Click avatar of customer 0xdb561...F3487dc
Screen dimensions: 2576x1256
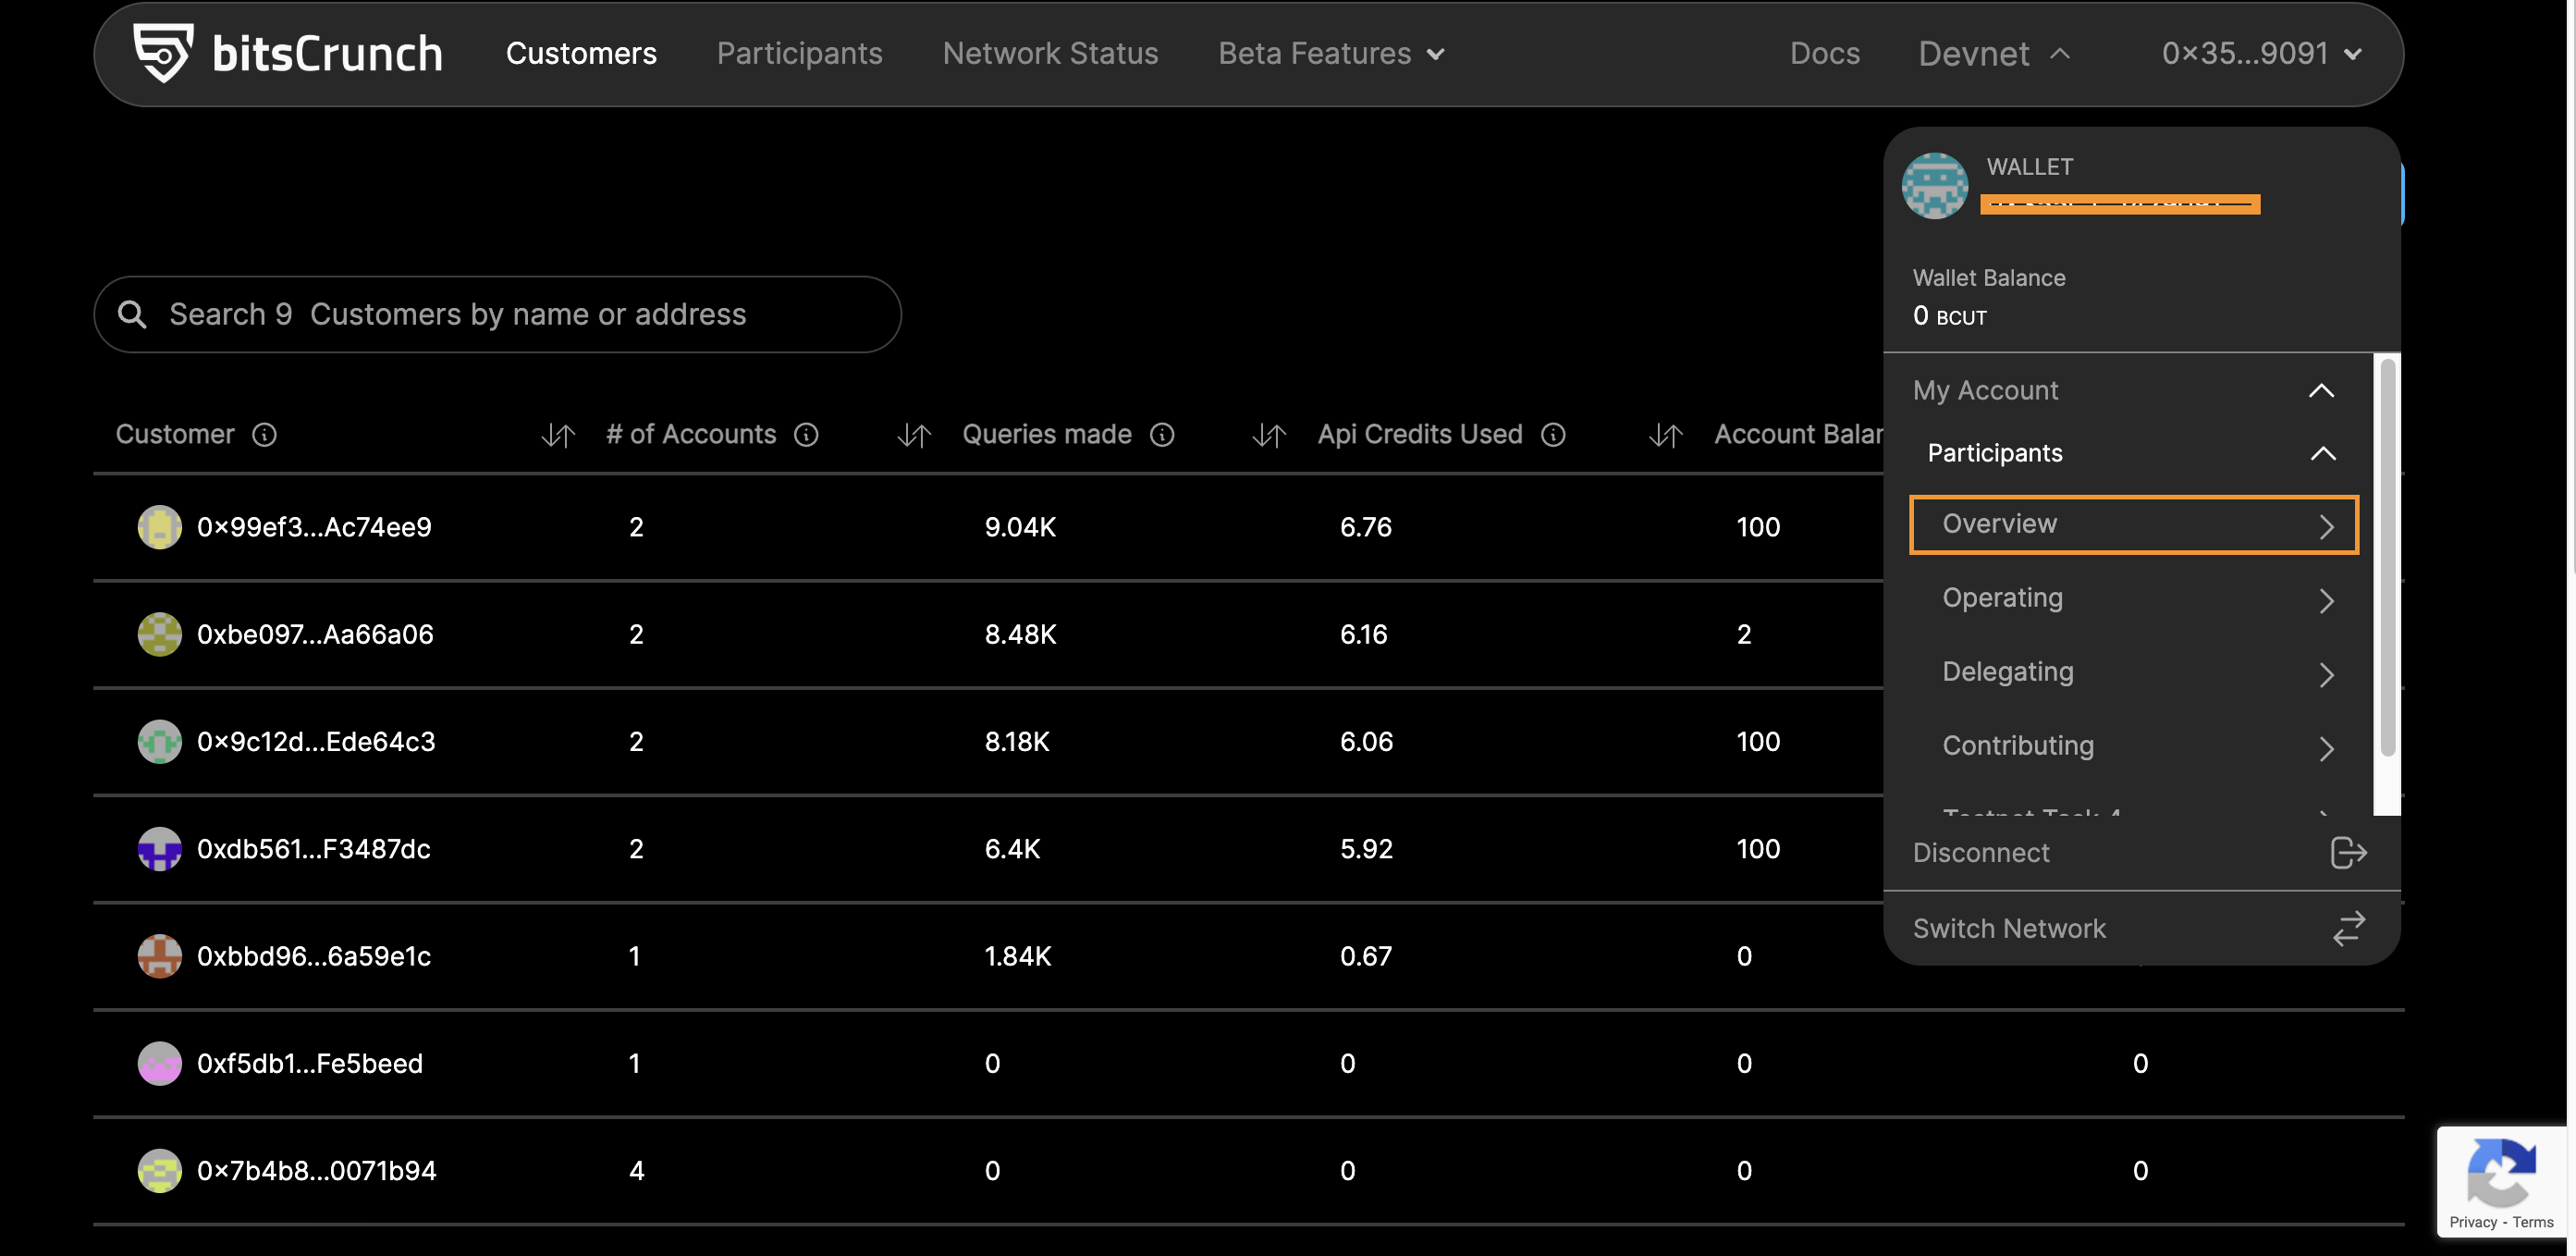pos(160,849)
